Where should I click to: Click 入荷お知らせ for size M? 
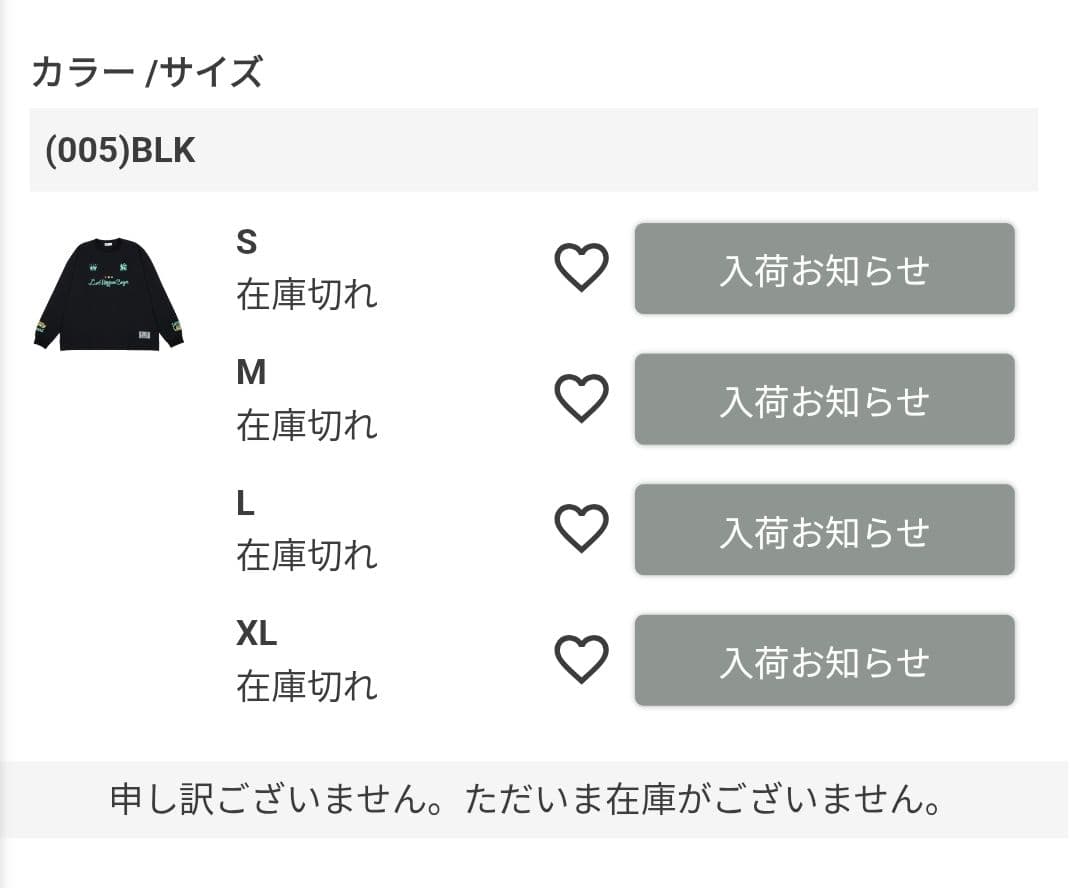point(824,399)
